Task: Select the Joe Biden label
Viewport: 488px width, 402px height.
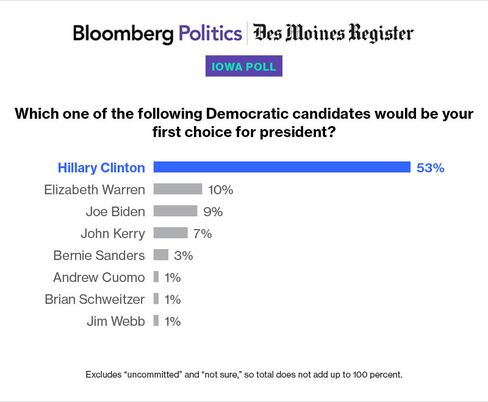Action: pos(115,212)
